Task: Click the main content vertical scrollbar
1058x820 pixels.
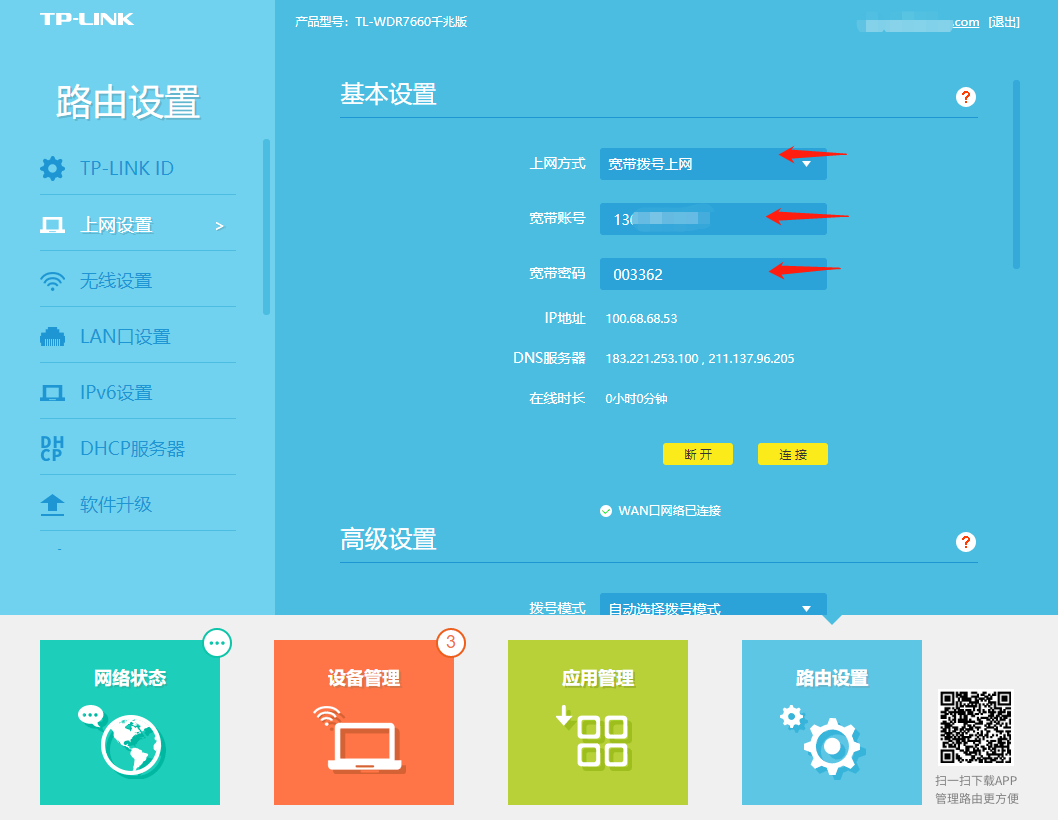Action: [1016, 175]
